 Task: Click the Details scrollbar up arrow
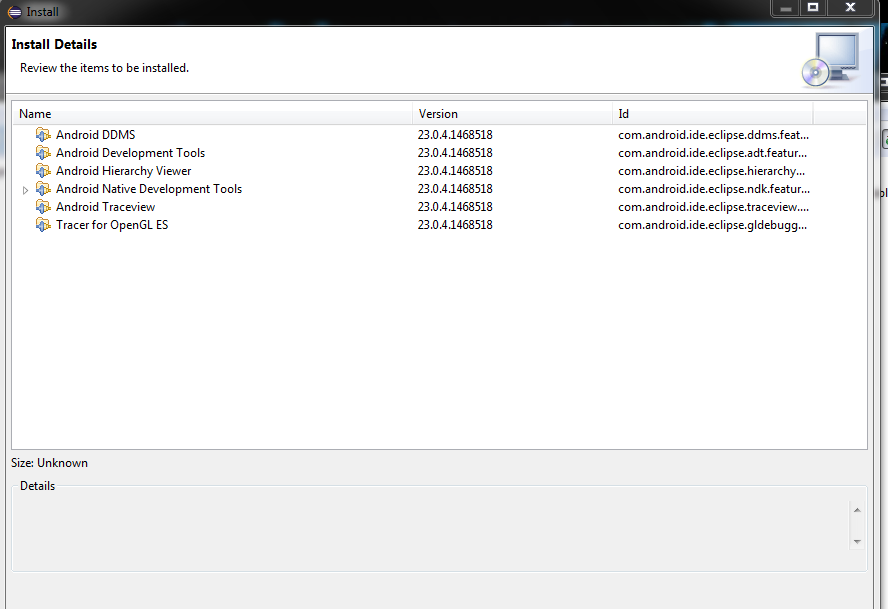coord(857,510)
